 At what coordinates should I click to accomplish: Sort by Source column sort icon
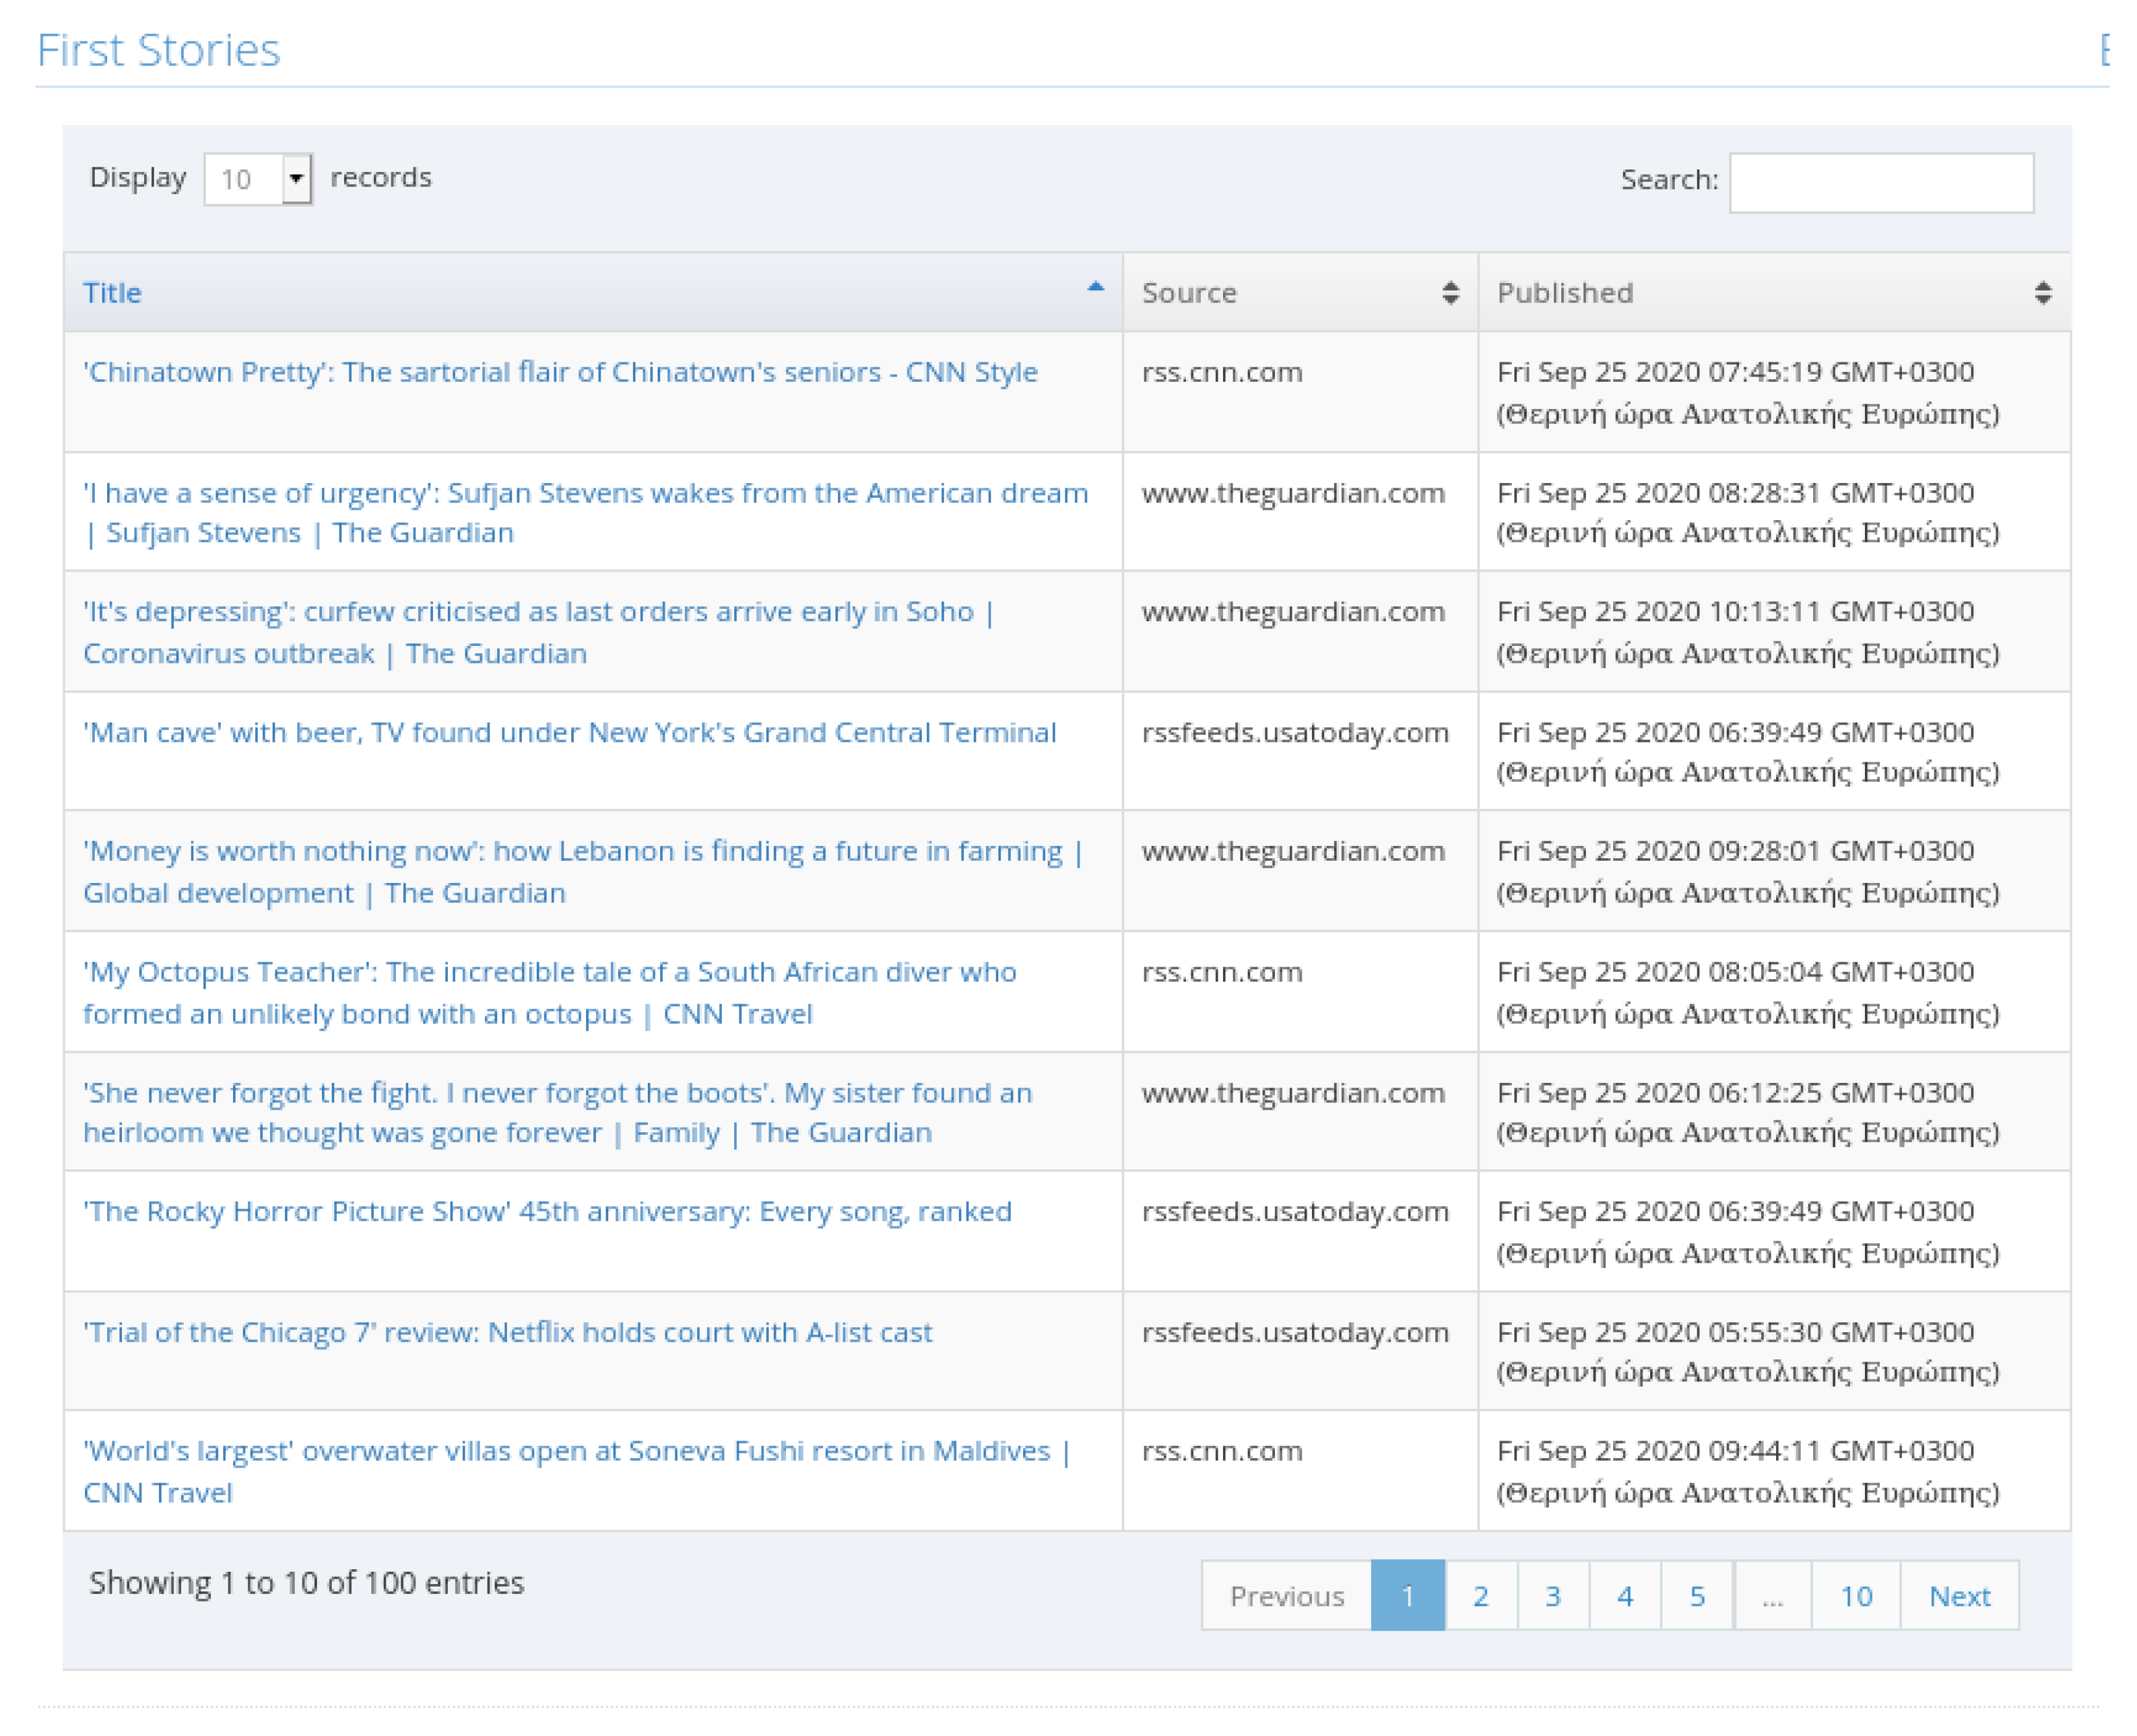pos(1450,293)
